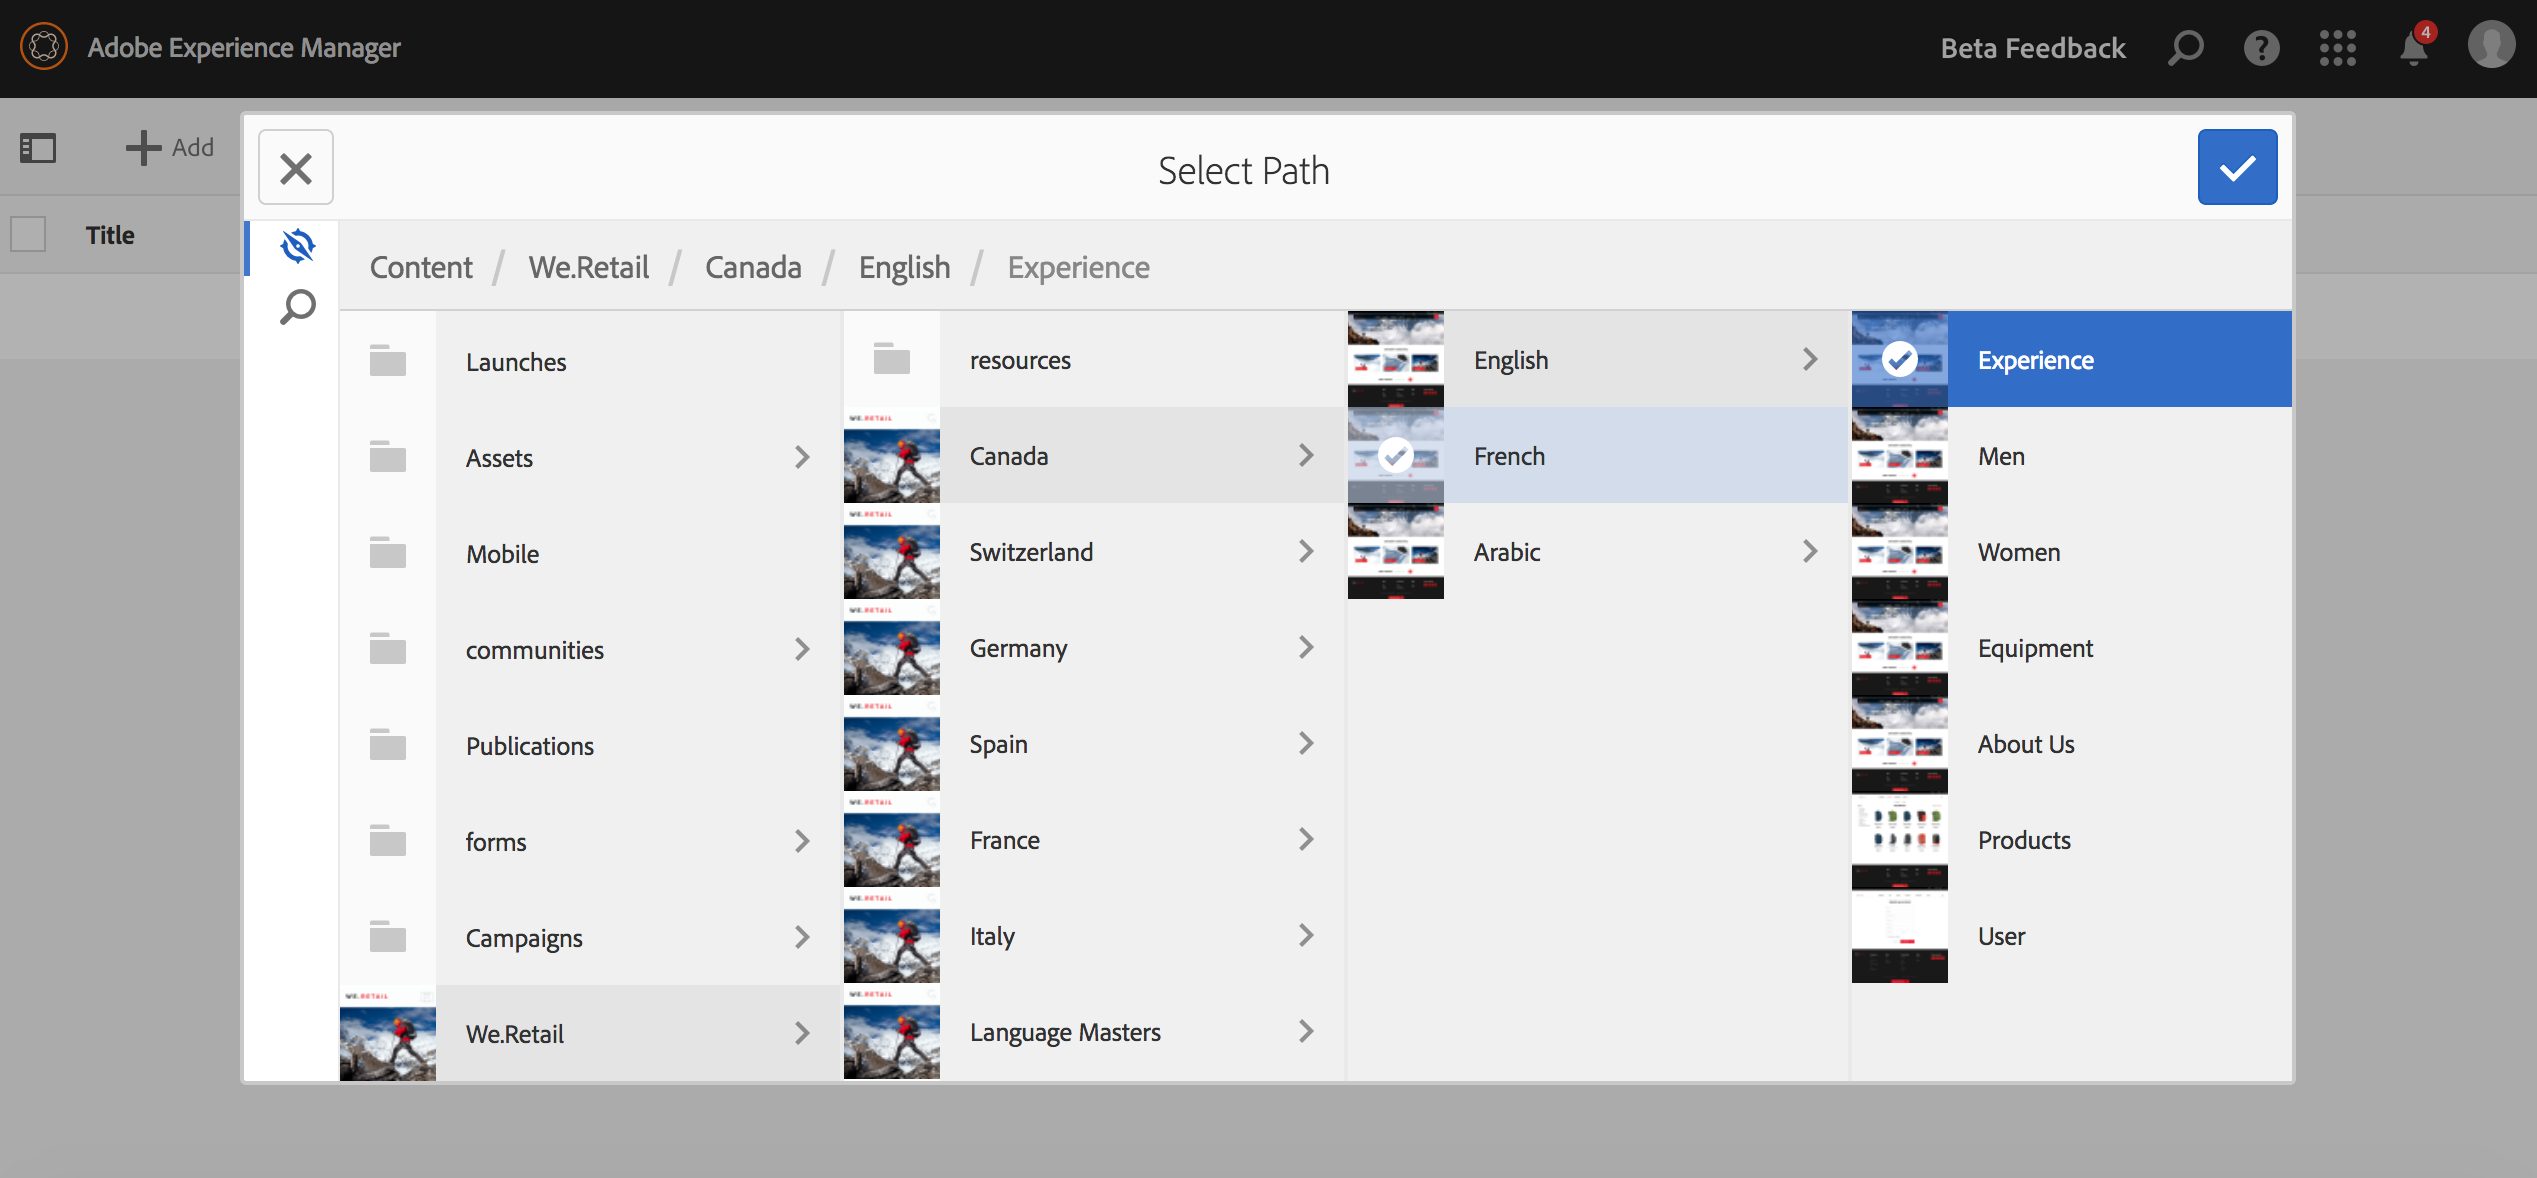Click the Adobe Experience Manager logo icon

[44, 47]
